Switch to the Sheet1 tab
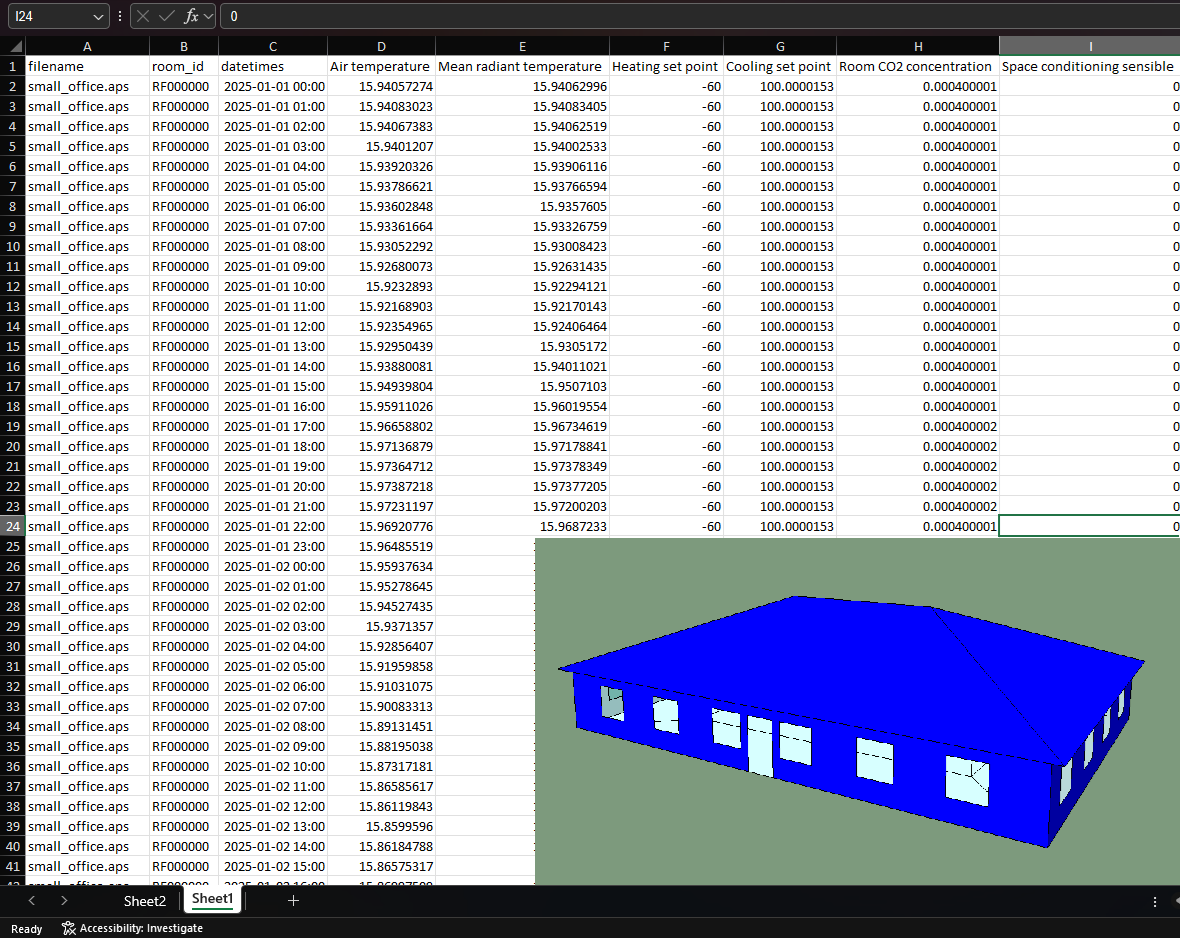 tap(212, 899)
